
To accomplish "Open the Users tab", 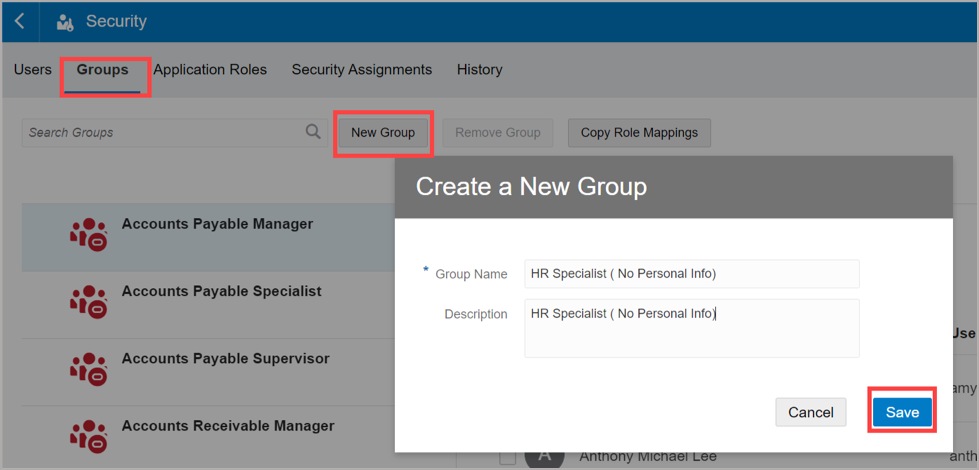I will [x=33, y=70].
